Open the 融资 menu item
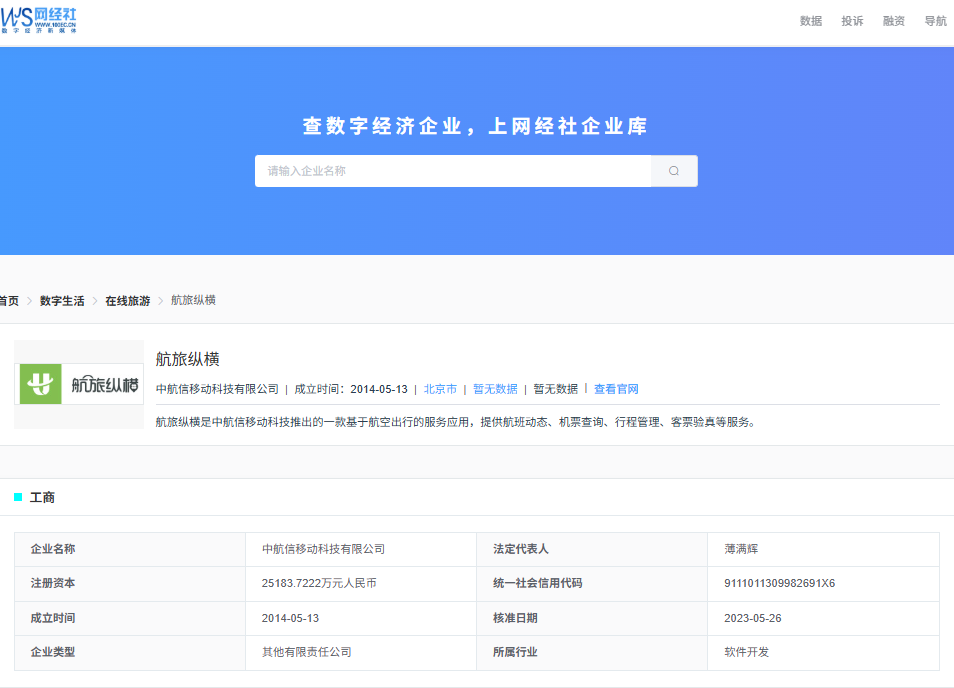The height and width of the screenshot is (688, 954). (x=893, y=21)
